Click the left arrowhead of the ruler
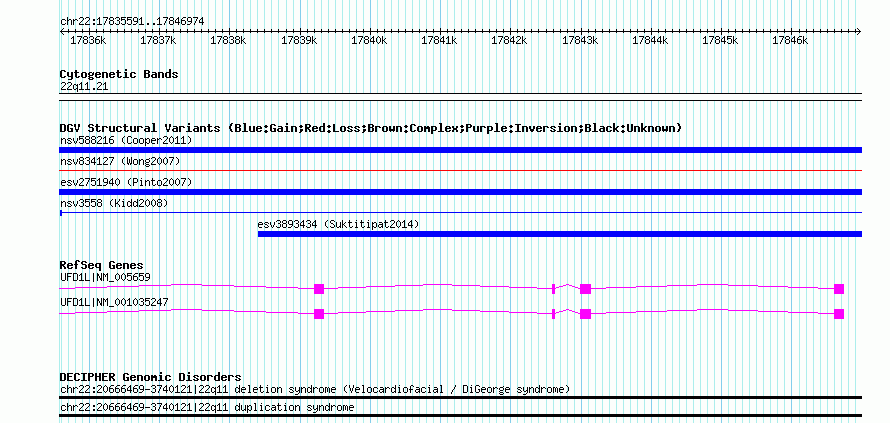Viewport: 890px width, 423px height. coord(63,31)
